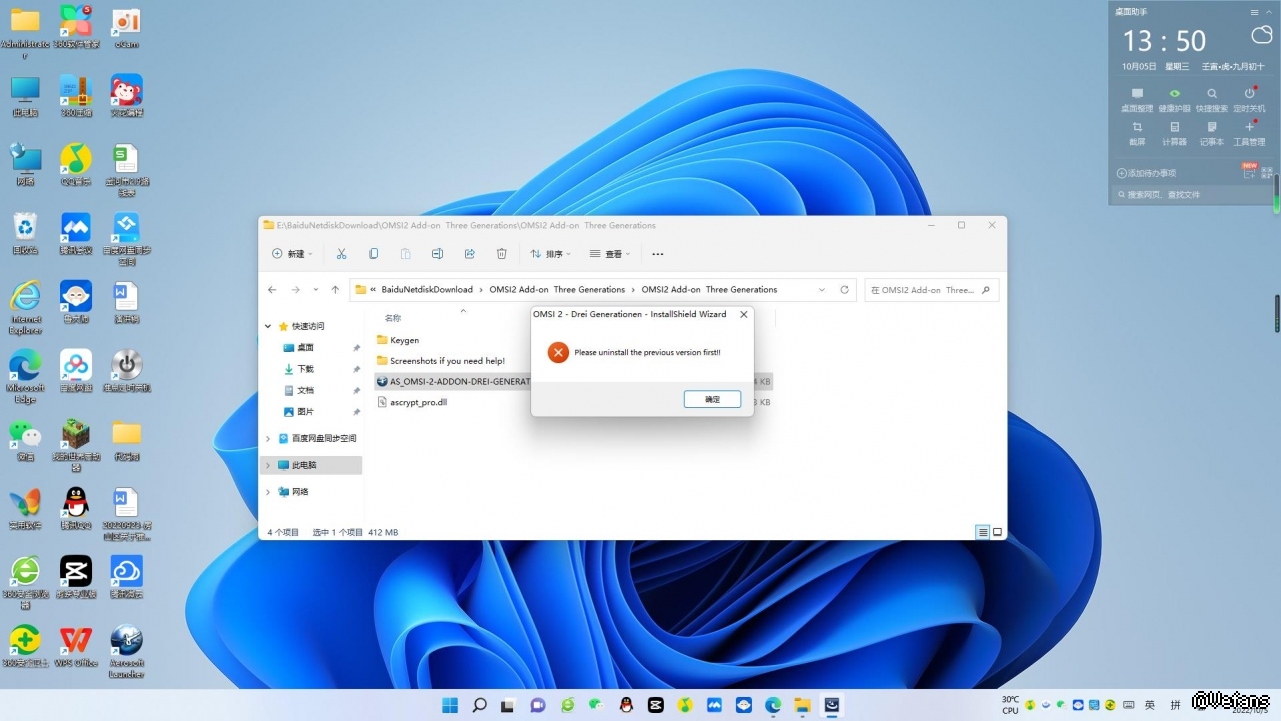
Task: Click the Share icon in Explorer toolbar
Action: 470,254
